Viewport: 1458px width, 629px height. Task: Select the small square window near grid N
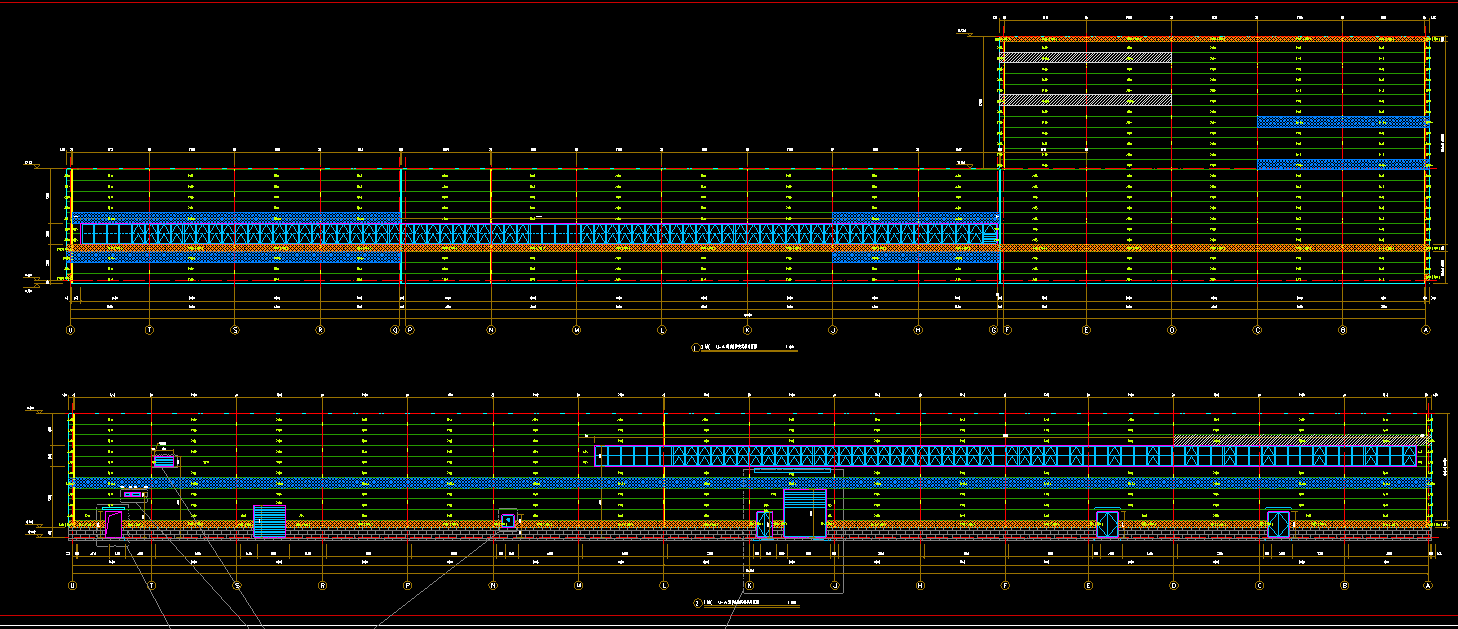click(508, 521)
